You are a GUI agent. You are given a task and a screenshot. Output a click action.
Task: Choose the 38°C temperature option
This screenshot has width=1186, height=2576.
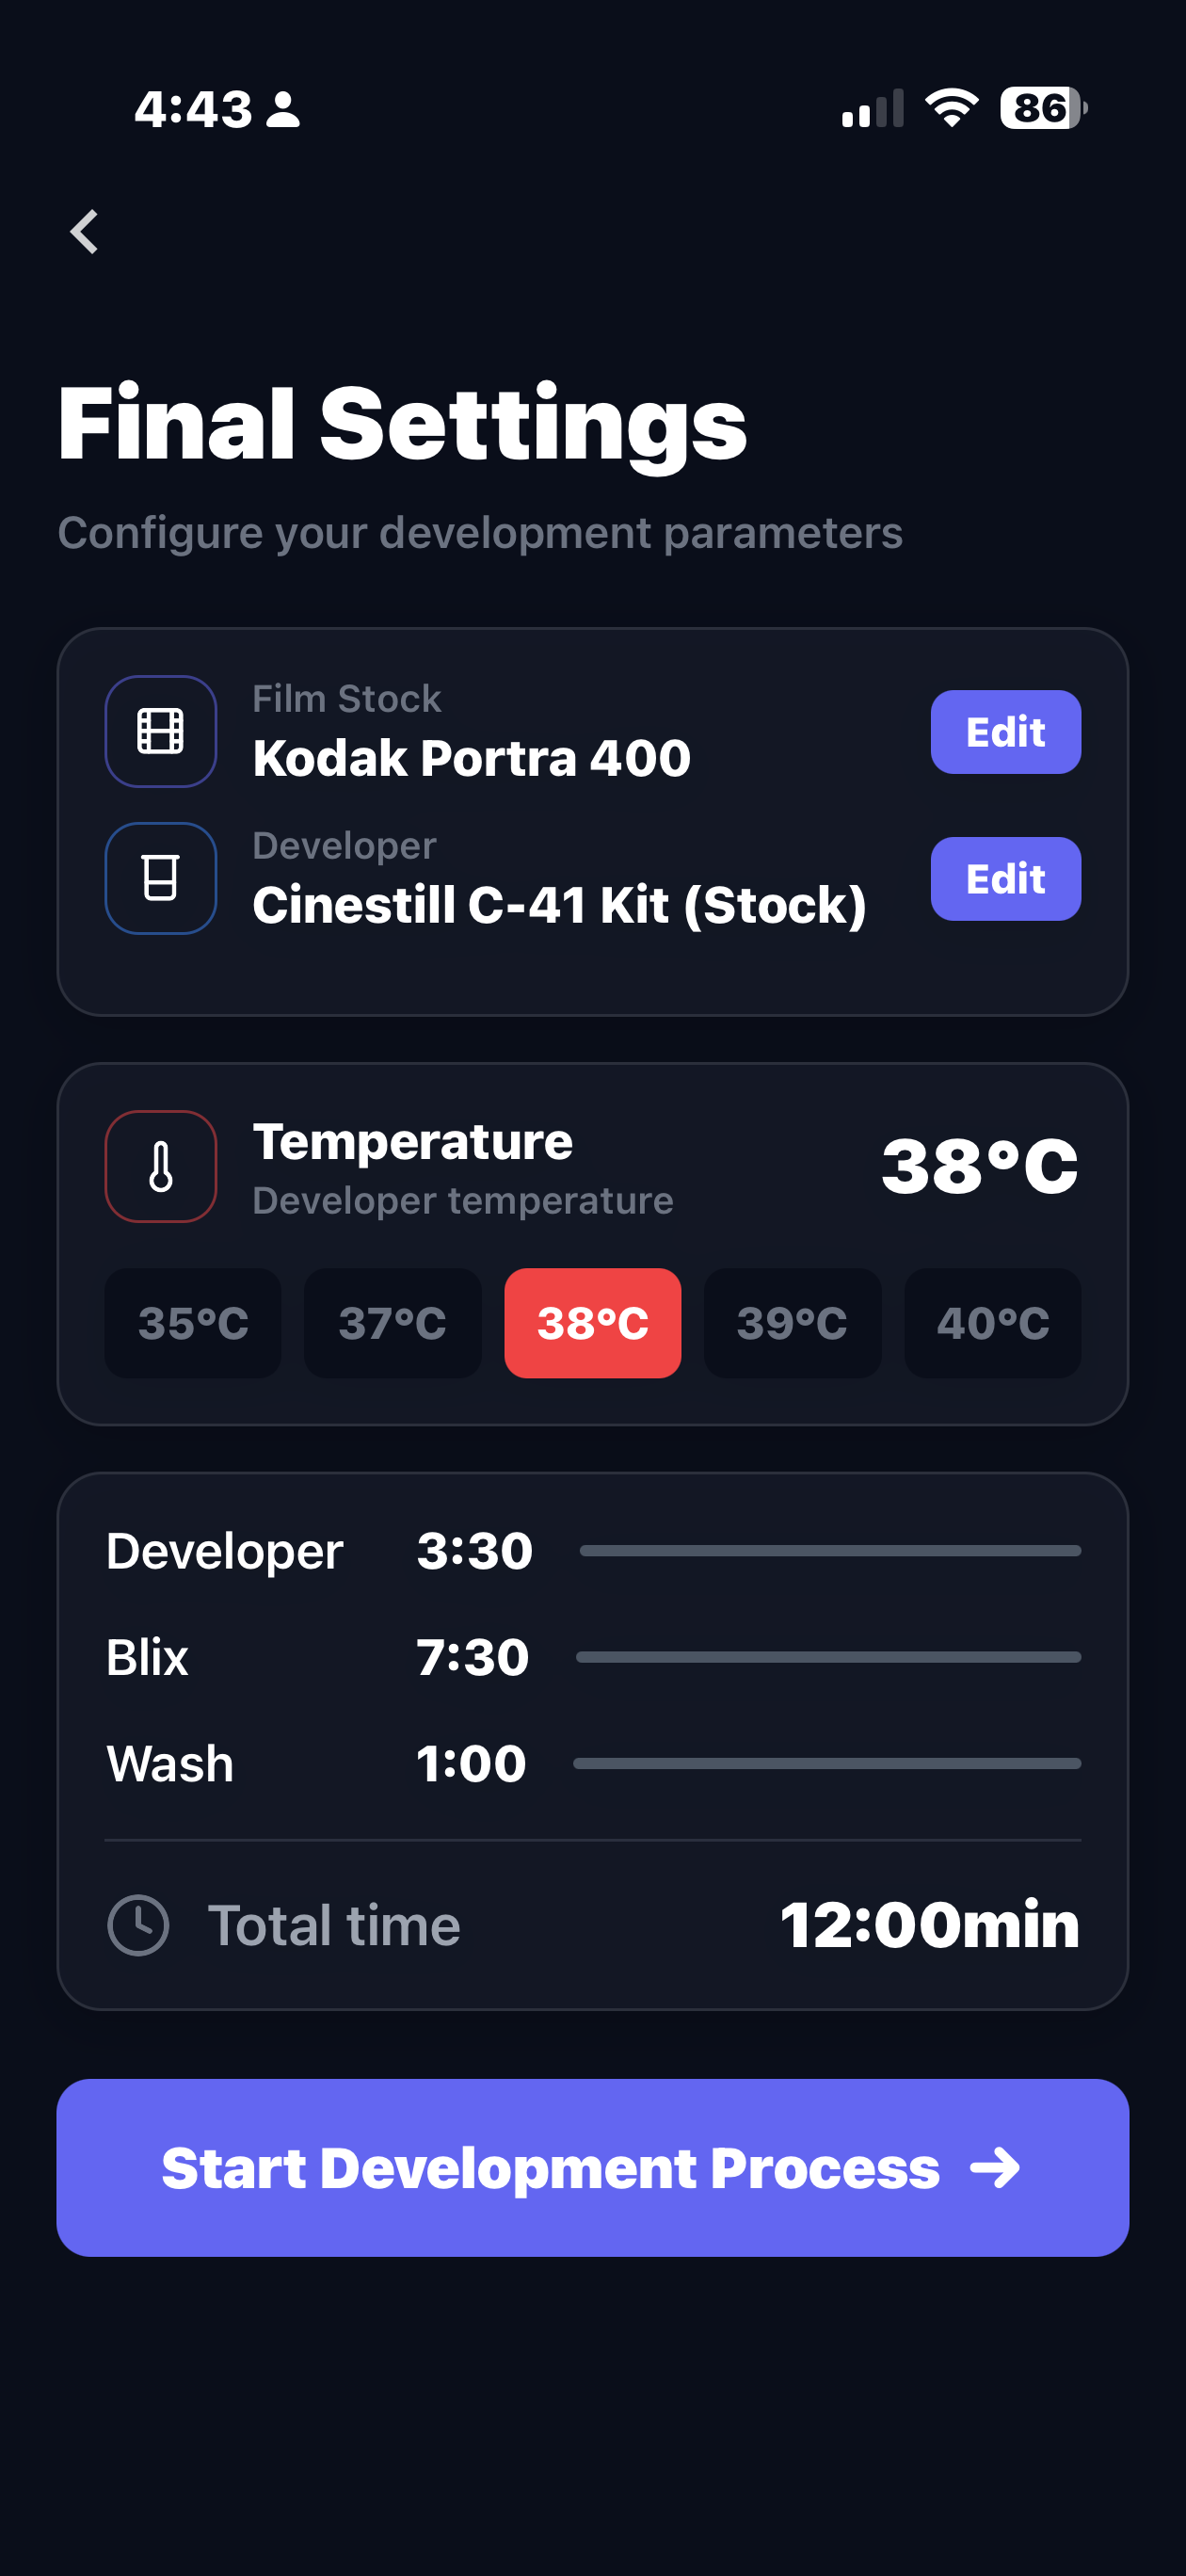coord(593,1323)
